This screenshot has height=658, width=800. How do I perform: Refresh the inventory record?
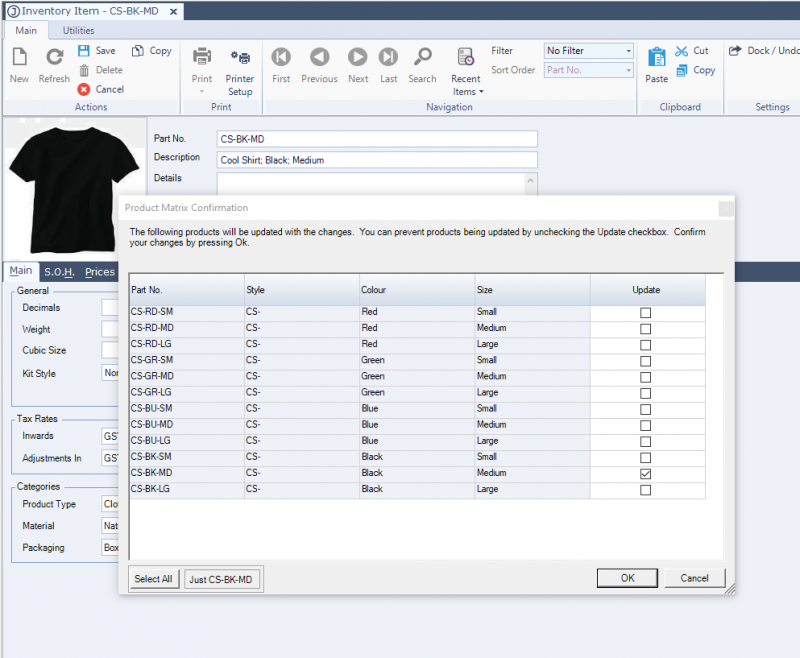coord(54,63)
